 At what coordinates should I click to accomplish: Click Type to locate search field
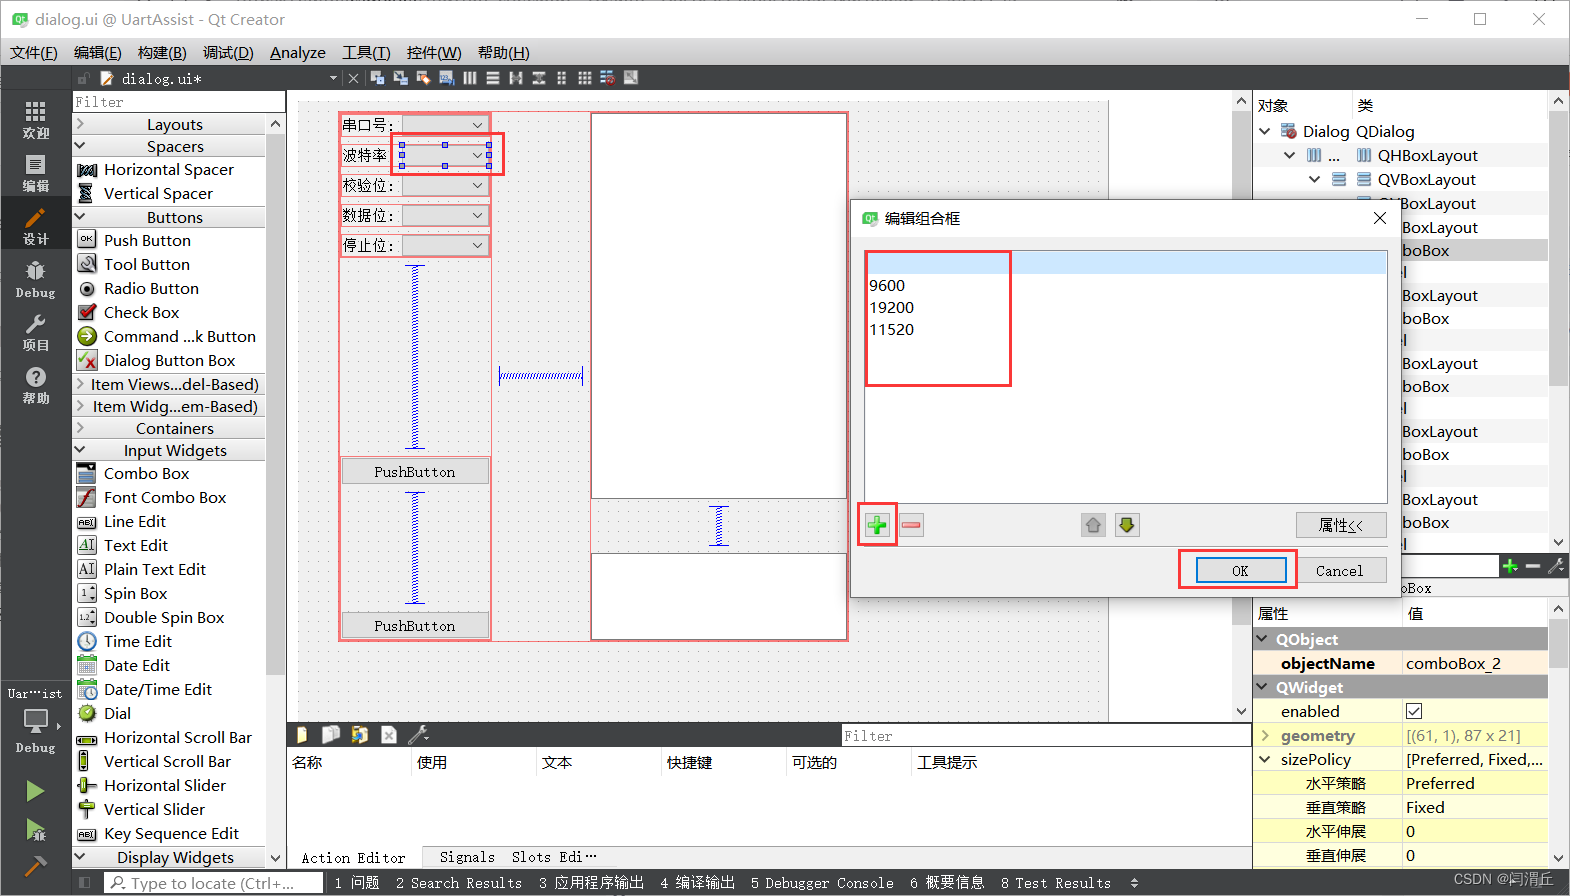point(214,883)
